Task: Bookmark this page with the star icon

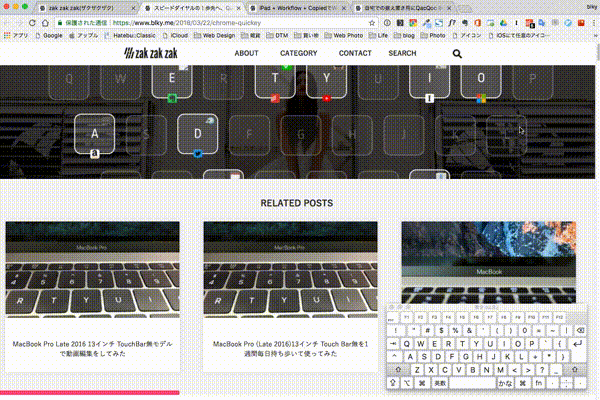Action: 372,23
